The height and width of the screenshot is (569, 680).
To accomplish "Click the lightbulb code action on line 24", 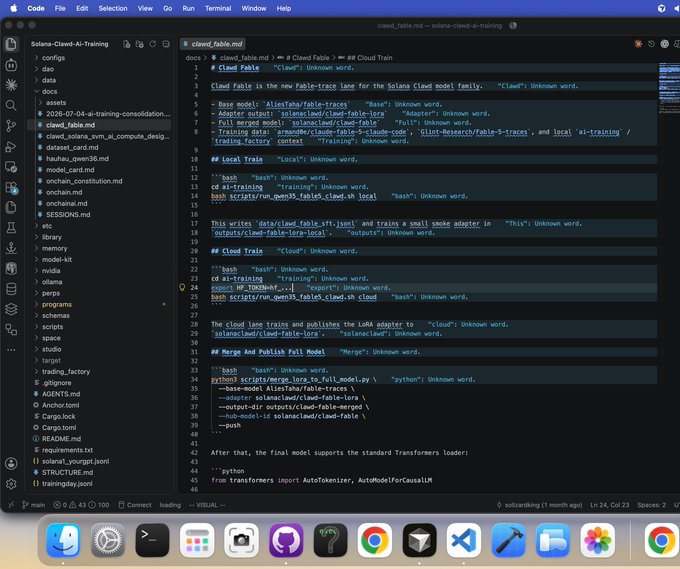I will (182, 287).
